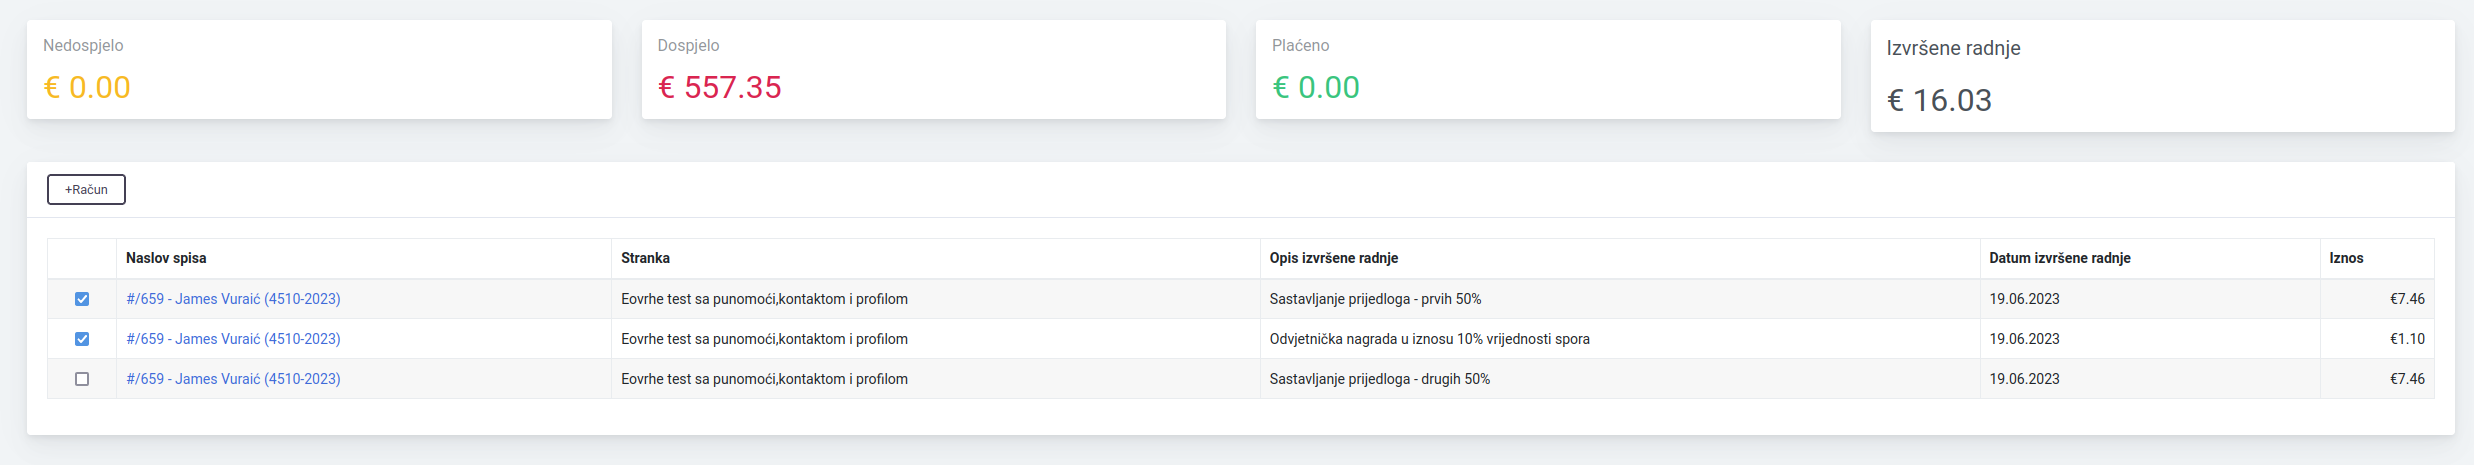The image size is (2474, 465).
Task: Uncheck the 'Odvjetnička nagrada' row checkbox
Action: [x=82, y=339]
